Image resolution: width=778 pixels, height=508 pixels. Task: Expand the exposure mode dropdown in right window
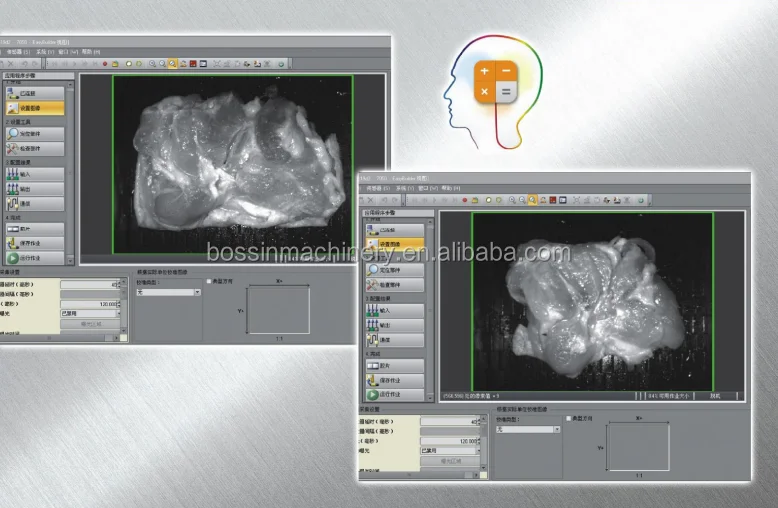(x=449, y=451)
